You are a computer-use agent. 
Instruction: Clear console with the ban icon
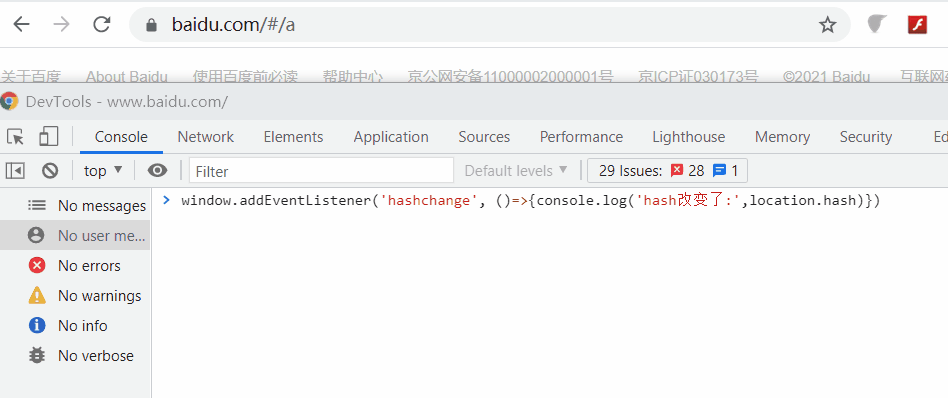tap(50, 171)
